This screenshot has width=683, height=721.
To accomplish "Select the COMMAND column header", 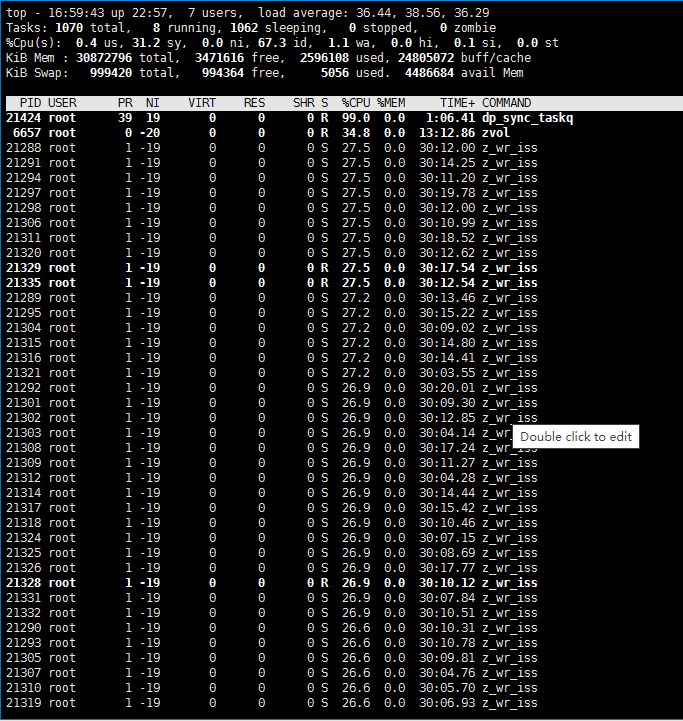I will click(x=506, y=103).
